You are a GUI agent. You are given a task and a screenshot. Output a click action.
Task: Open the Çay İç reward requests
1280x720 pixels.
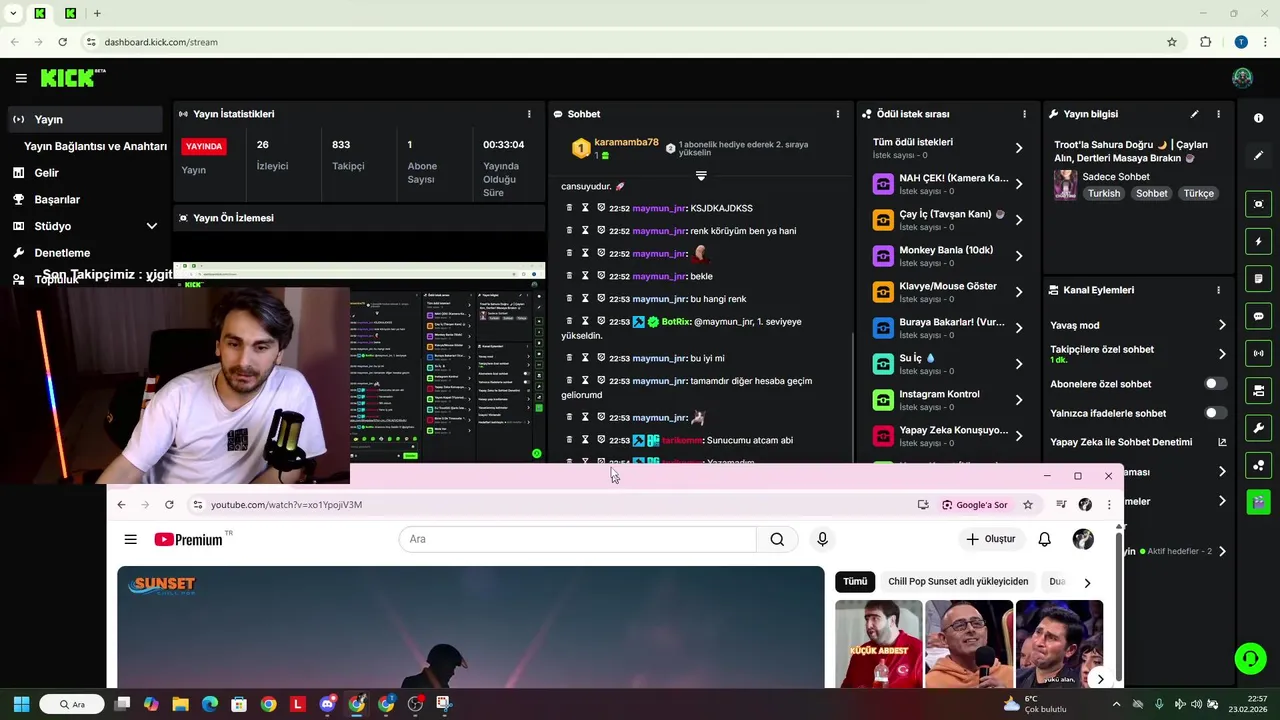tap(948, 220)
